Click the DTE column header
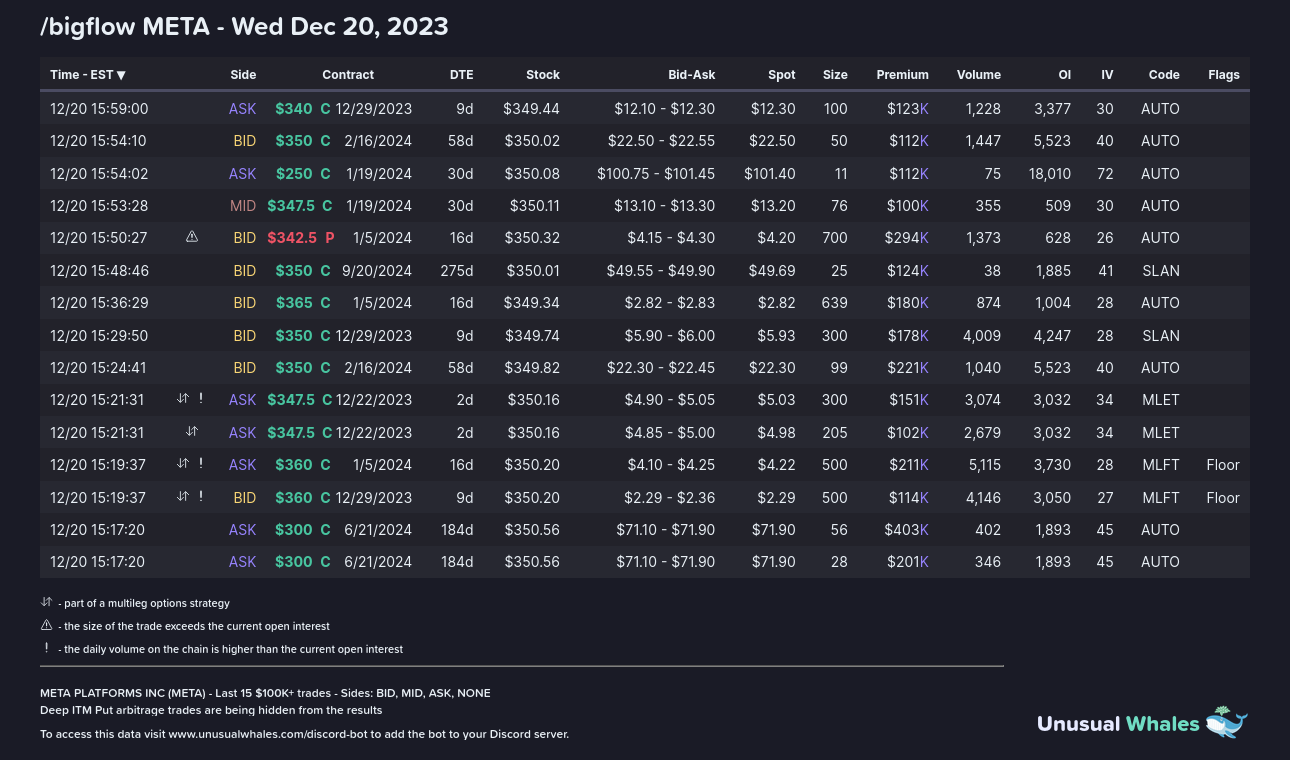Viewport: 1290px width, 760px height. click(461, 75)
